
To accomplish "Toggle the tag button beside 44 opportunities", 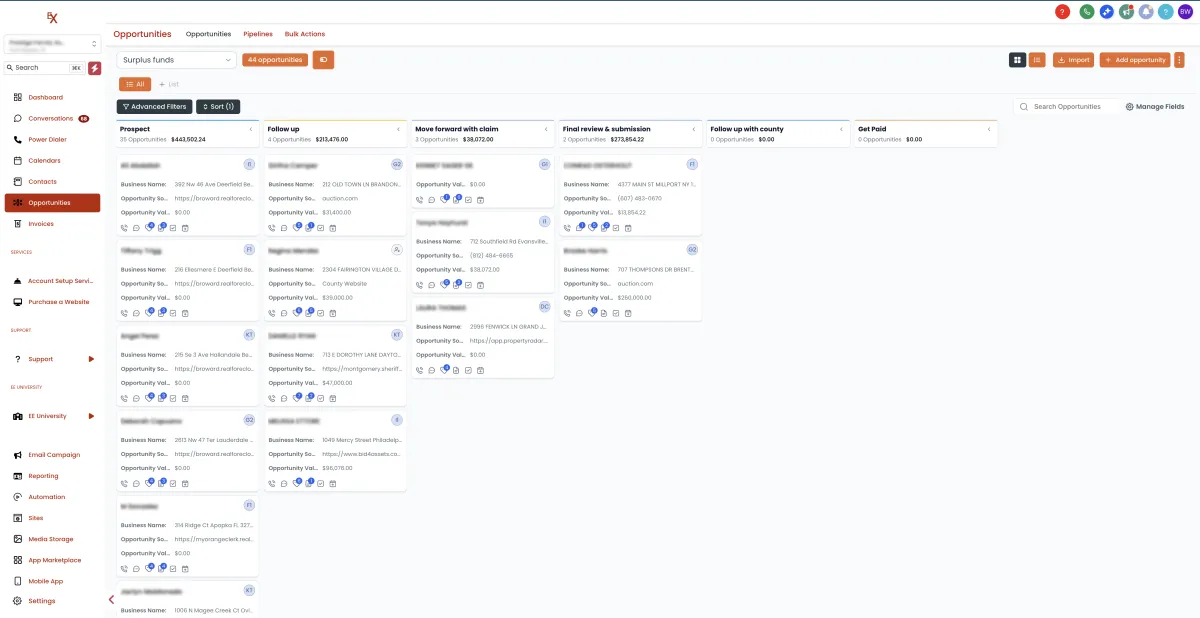I will click(x=323, y=60).
